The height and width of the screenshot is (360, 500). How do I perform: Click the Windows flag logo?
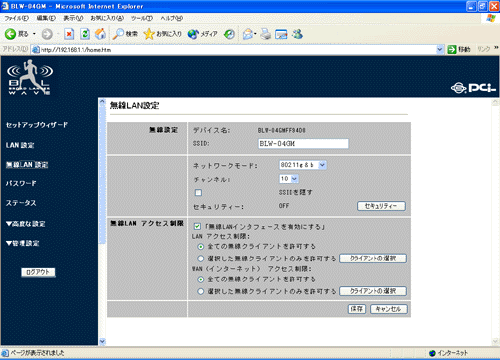491,18
